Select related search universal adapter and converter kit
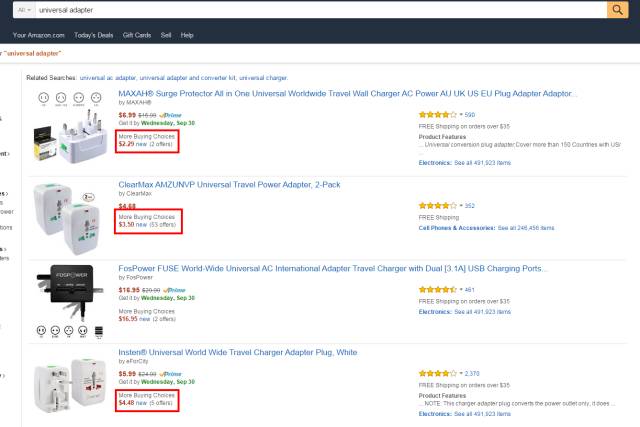This screenshot has height=427, width=640. coord(188,78)
